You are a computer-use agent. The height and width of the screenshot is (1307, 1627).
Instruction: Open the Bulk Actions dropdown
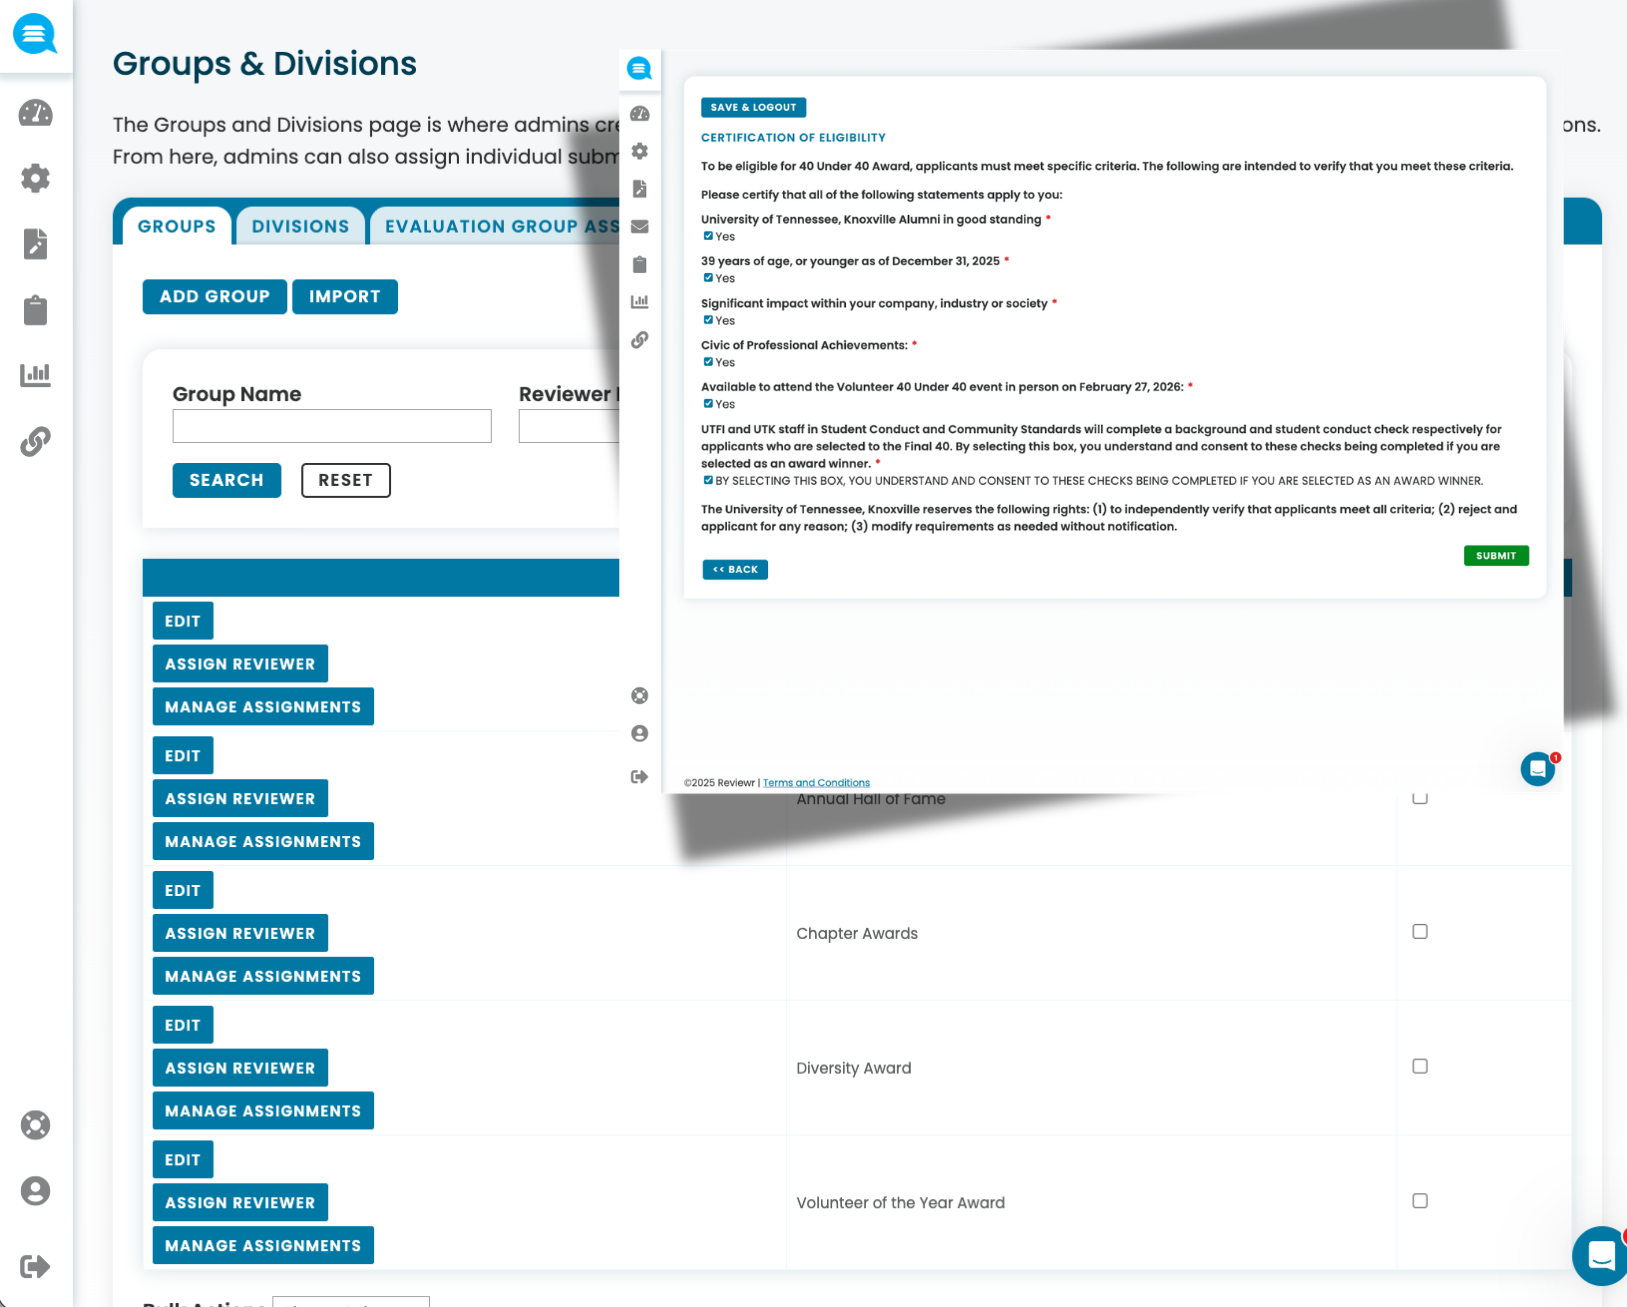(351, 1302)
